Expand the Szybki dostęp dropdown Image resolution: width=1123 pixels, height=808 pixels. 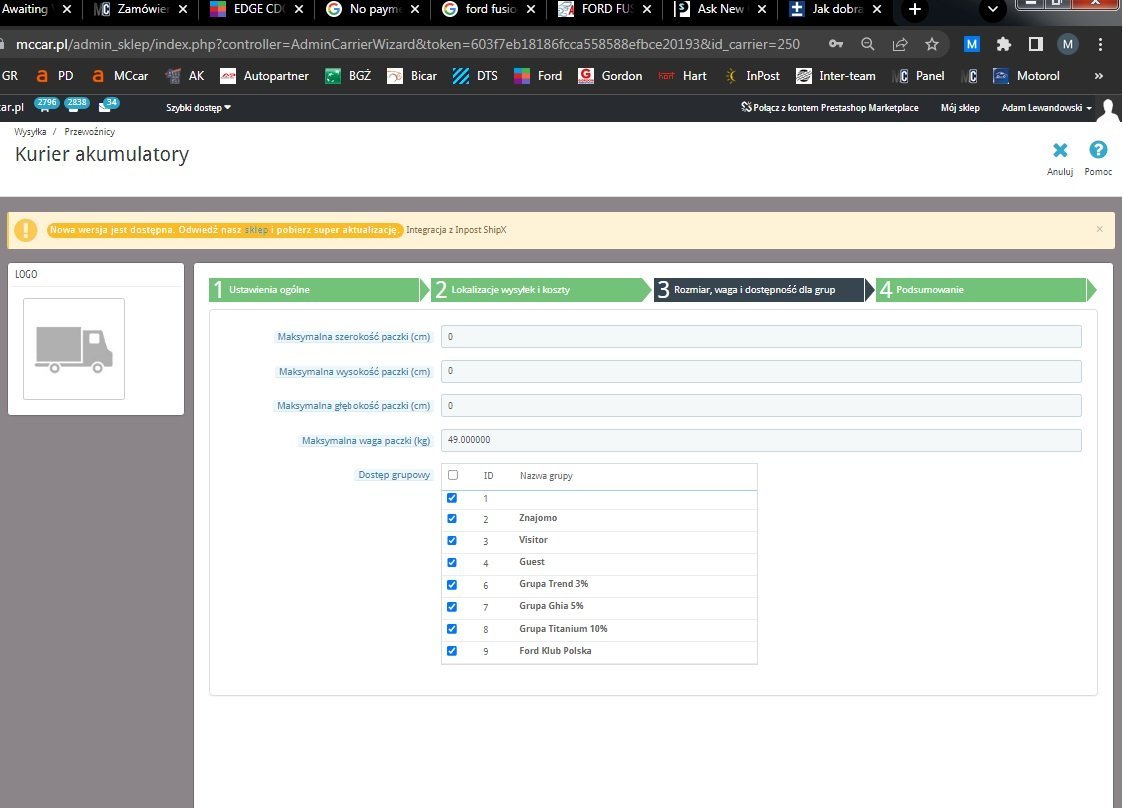pyautogui.click(x=198, y=107)
